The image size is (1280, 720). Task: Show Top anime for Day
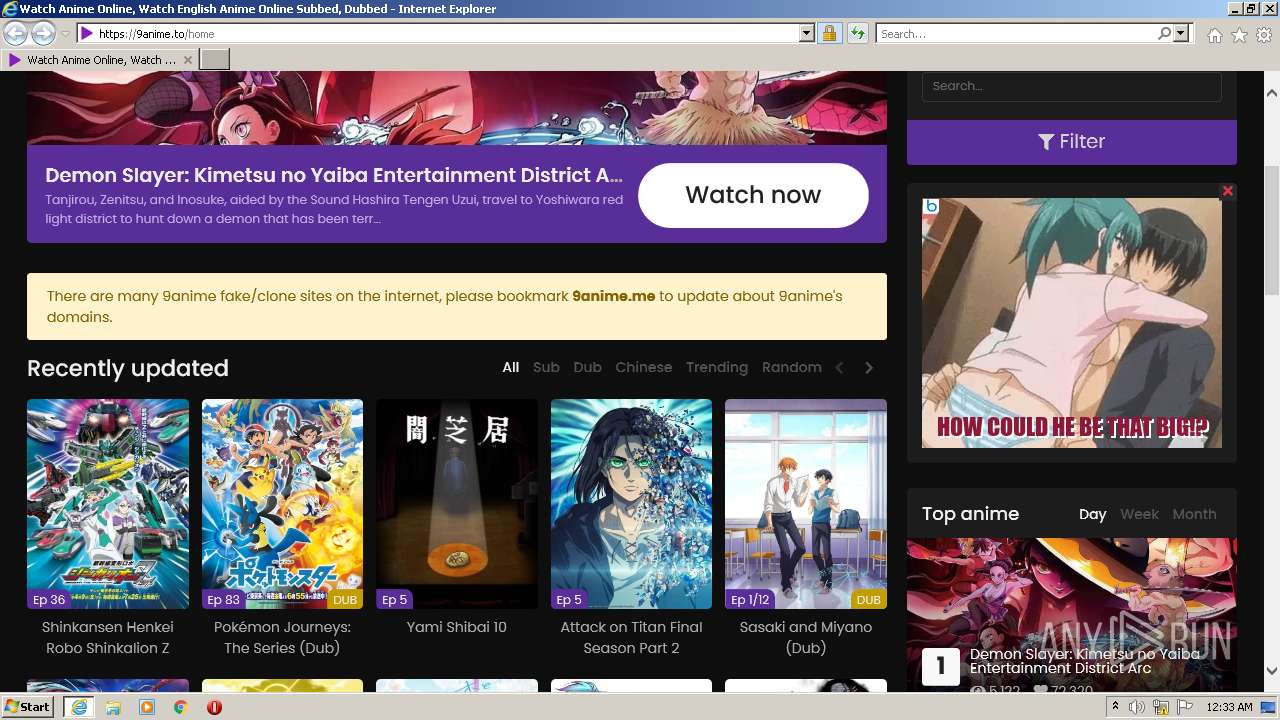[1092, 514]
